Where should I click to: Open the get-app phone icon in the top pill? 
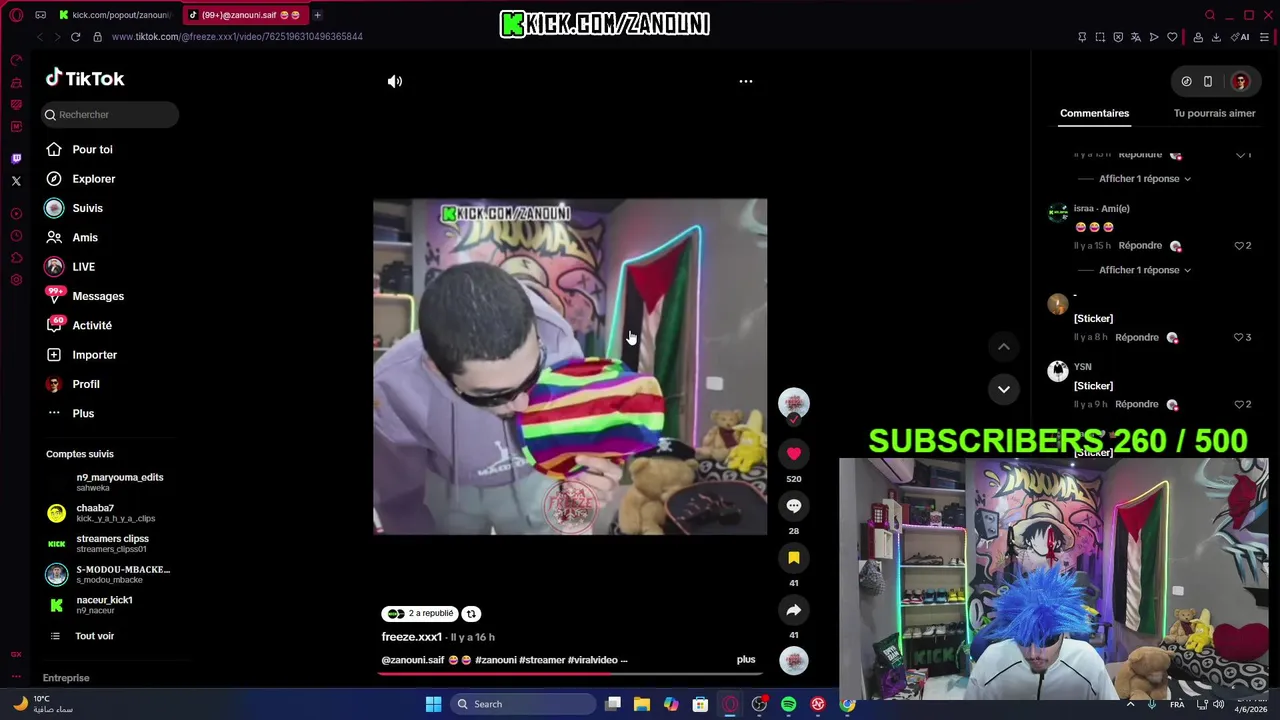point(1208,82)
